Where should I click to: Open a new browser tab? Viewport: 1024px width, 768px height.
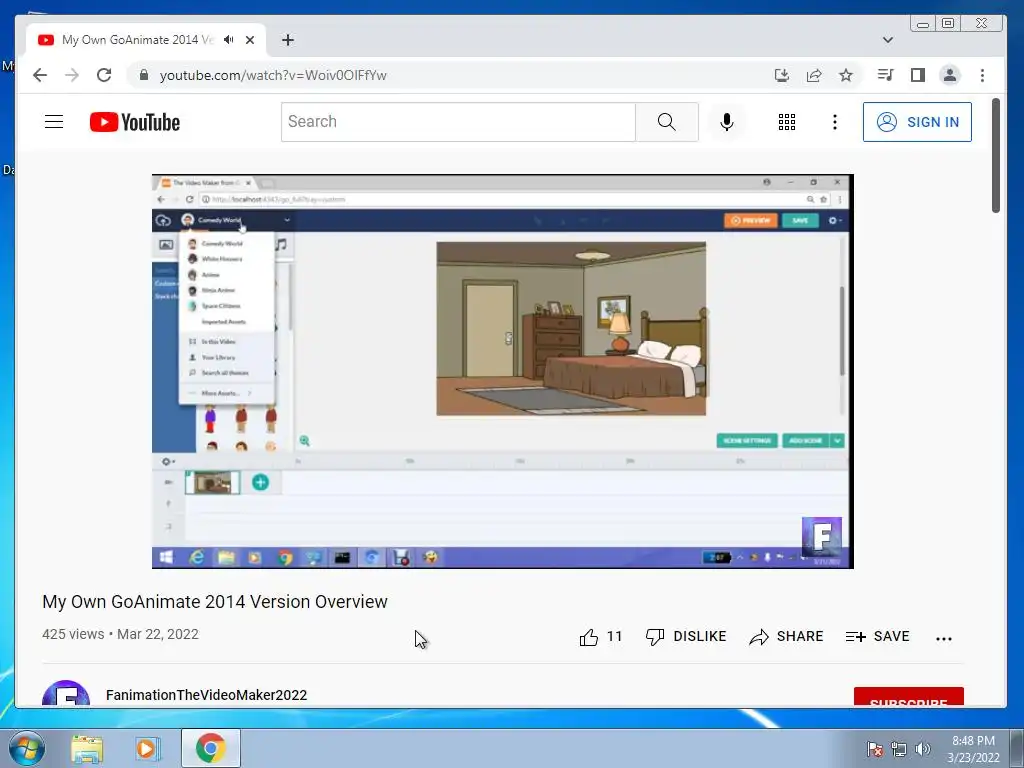(x=288, y=40)
